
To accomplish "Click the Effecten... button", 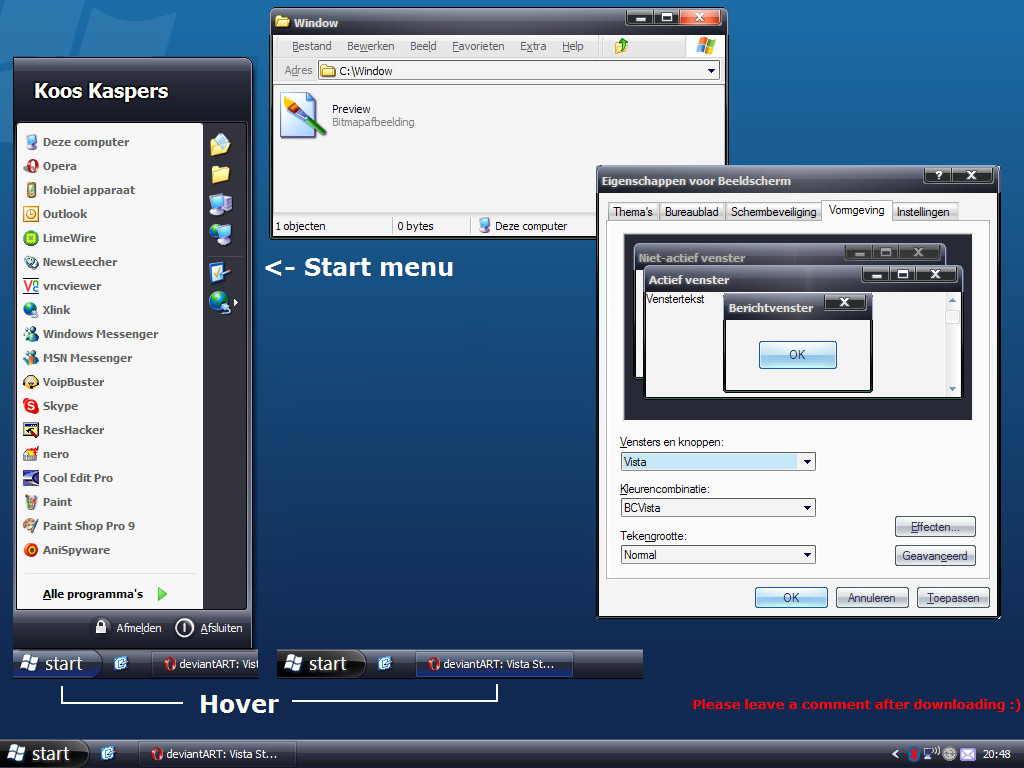I will [x=935, y=526].
